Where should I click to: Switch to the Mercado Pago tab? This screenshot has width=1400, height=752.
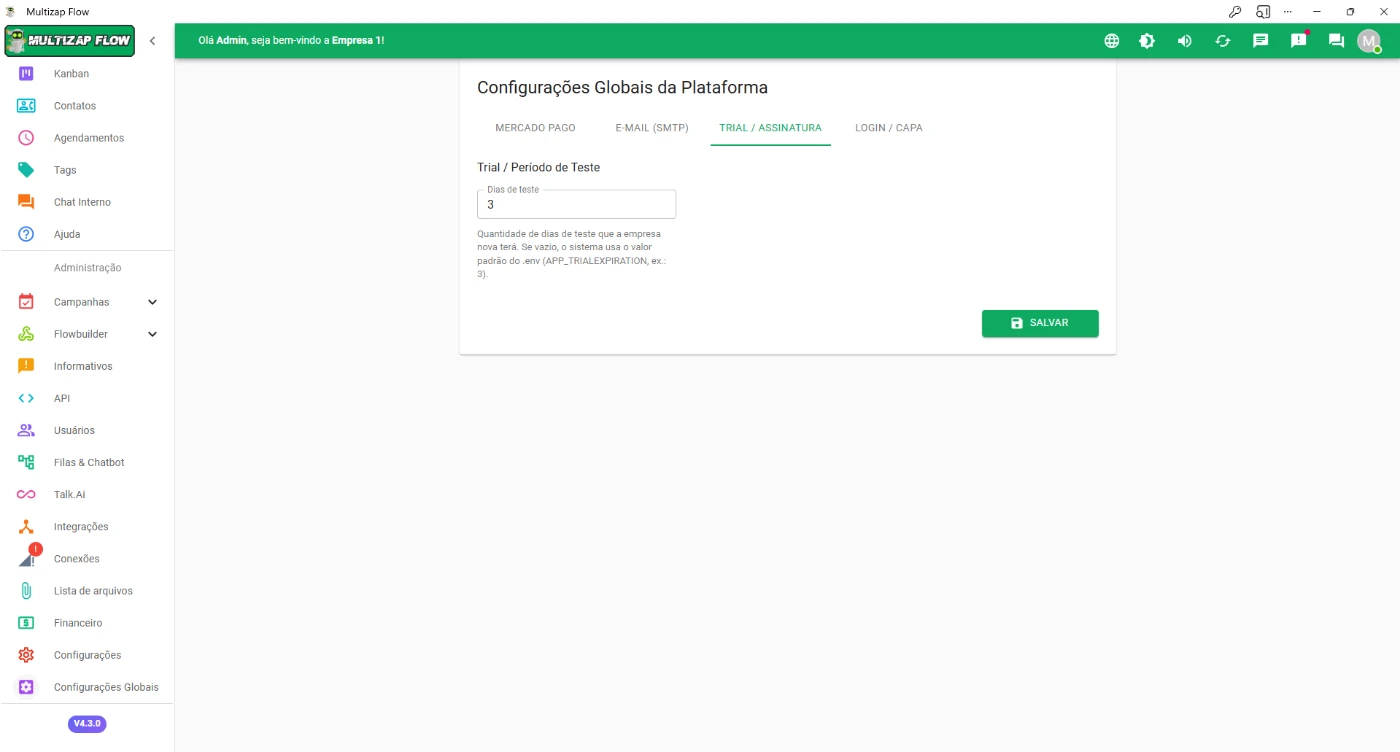point(535,128)
